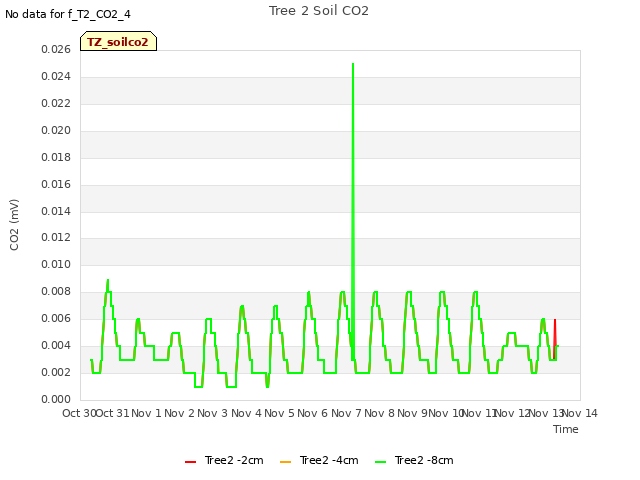Click the CO2 (mV) y-axis label
The image size is (640, 480).
tap(14, 225)
